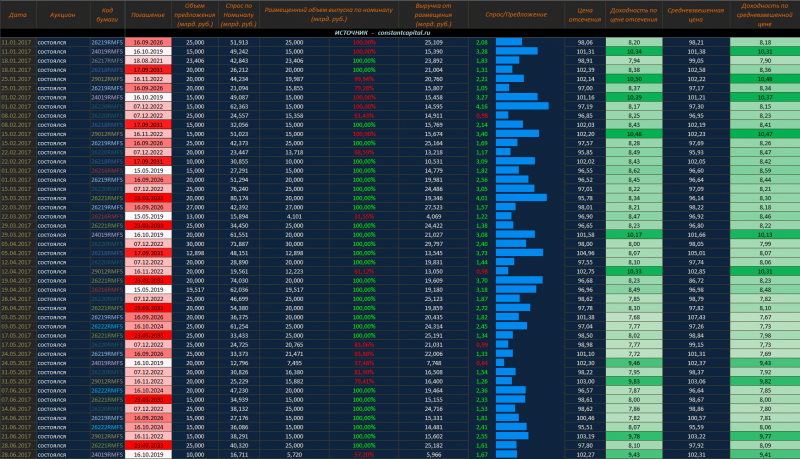Click the 'Дата' column header
Screen dimensions: 800x459
[x=17, y=16]
